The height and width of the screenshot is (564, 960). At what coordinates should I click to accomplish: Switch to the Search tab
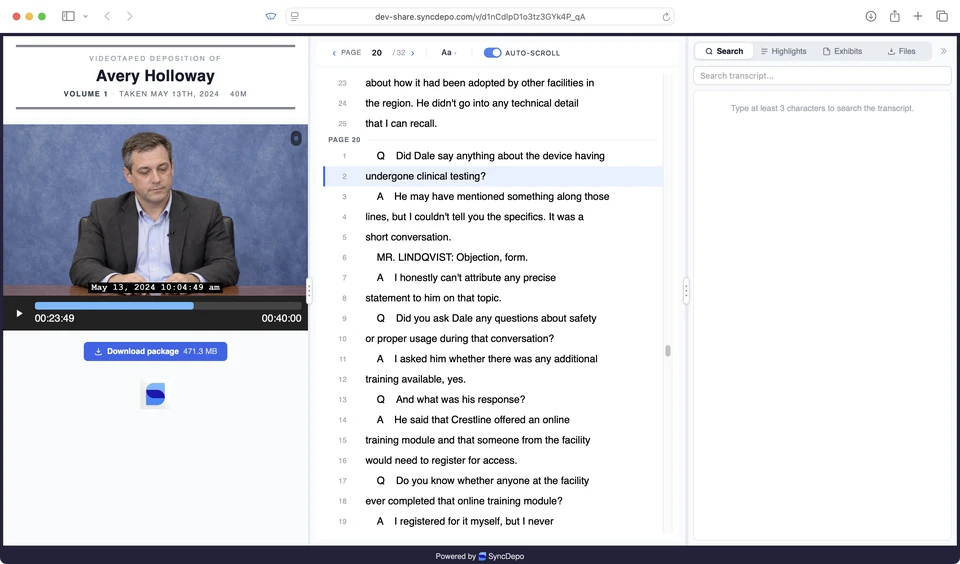pos(724,51)
